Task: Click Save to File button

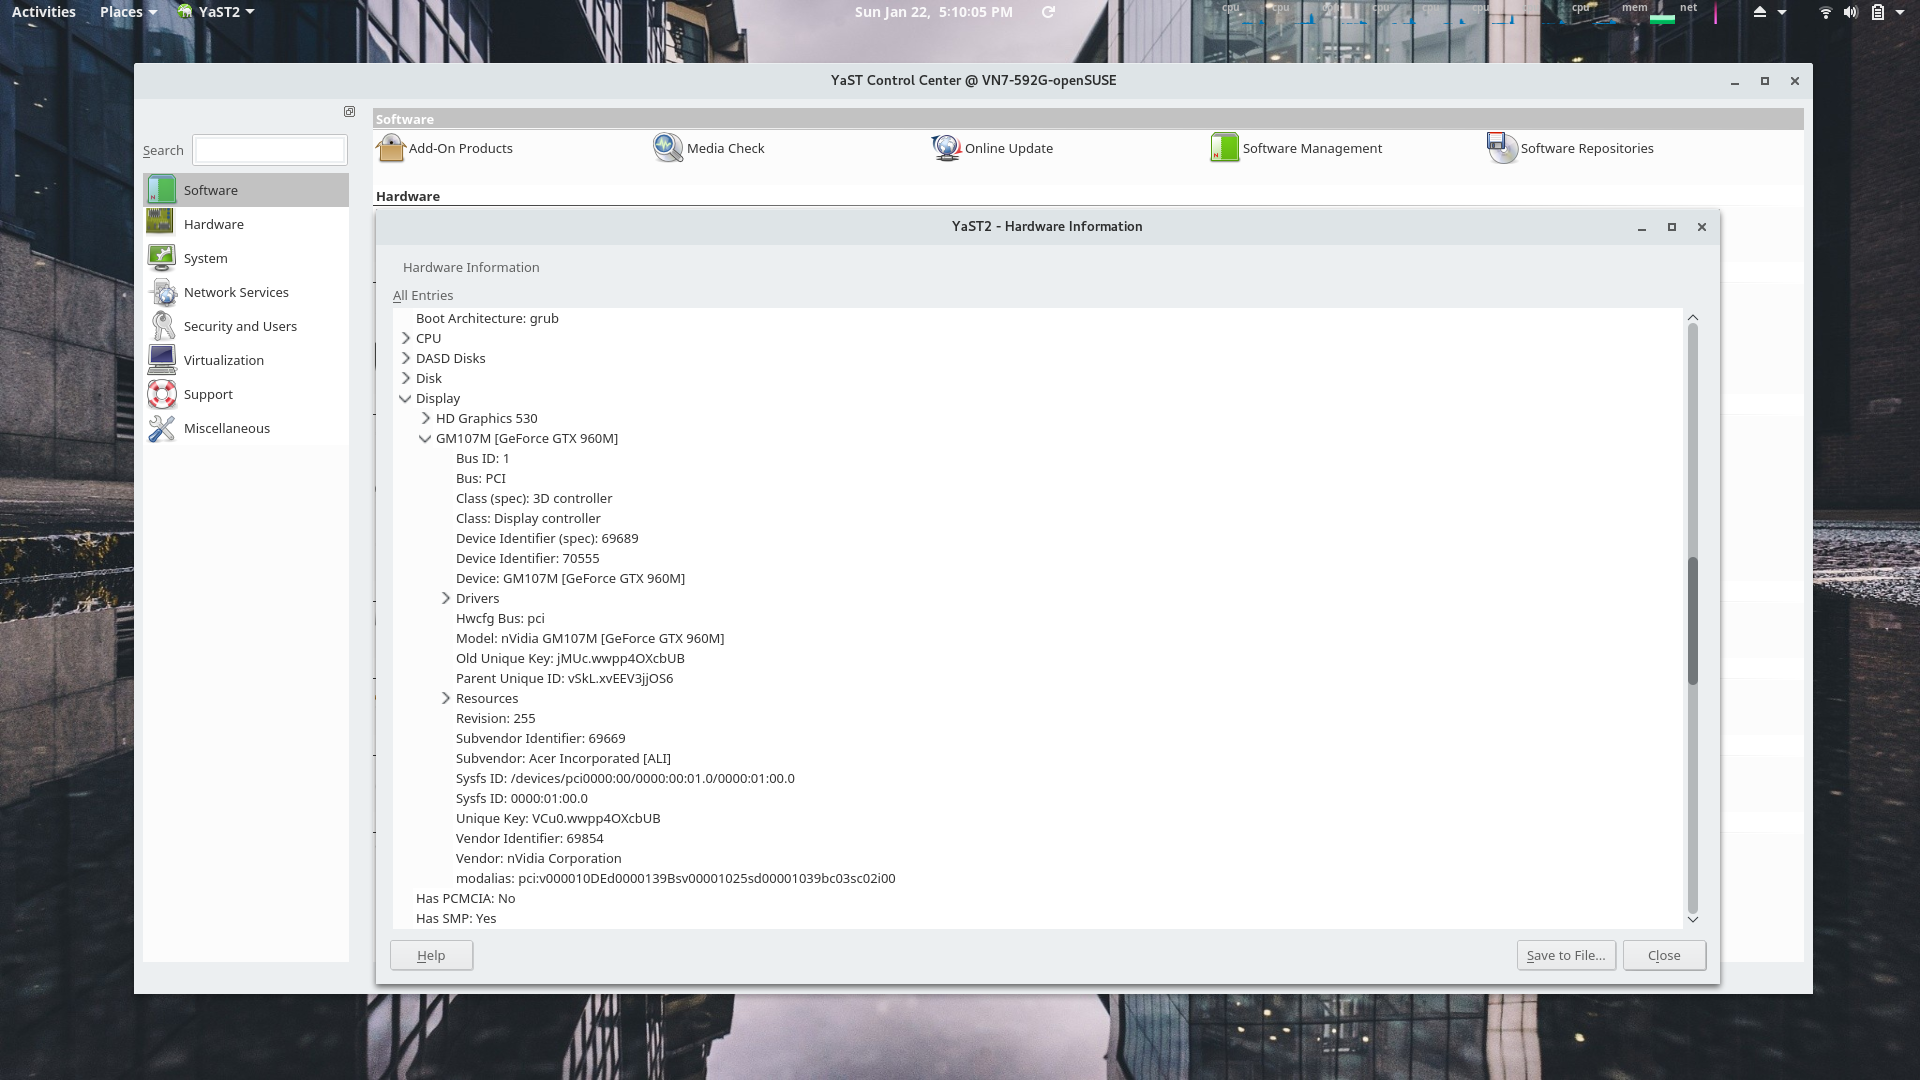Action: coord(1566,955)
